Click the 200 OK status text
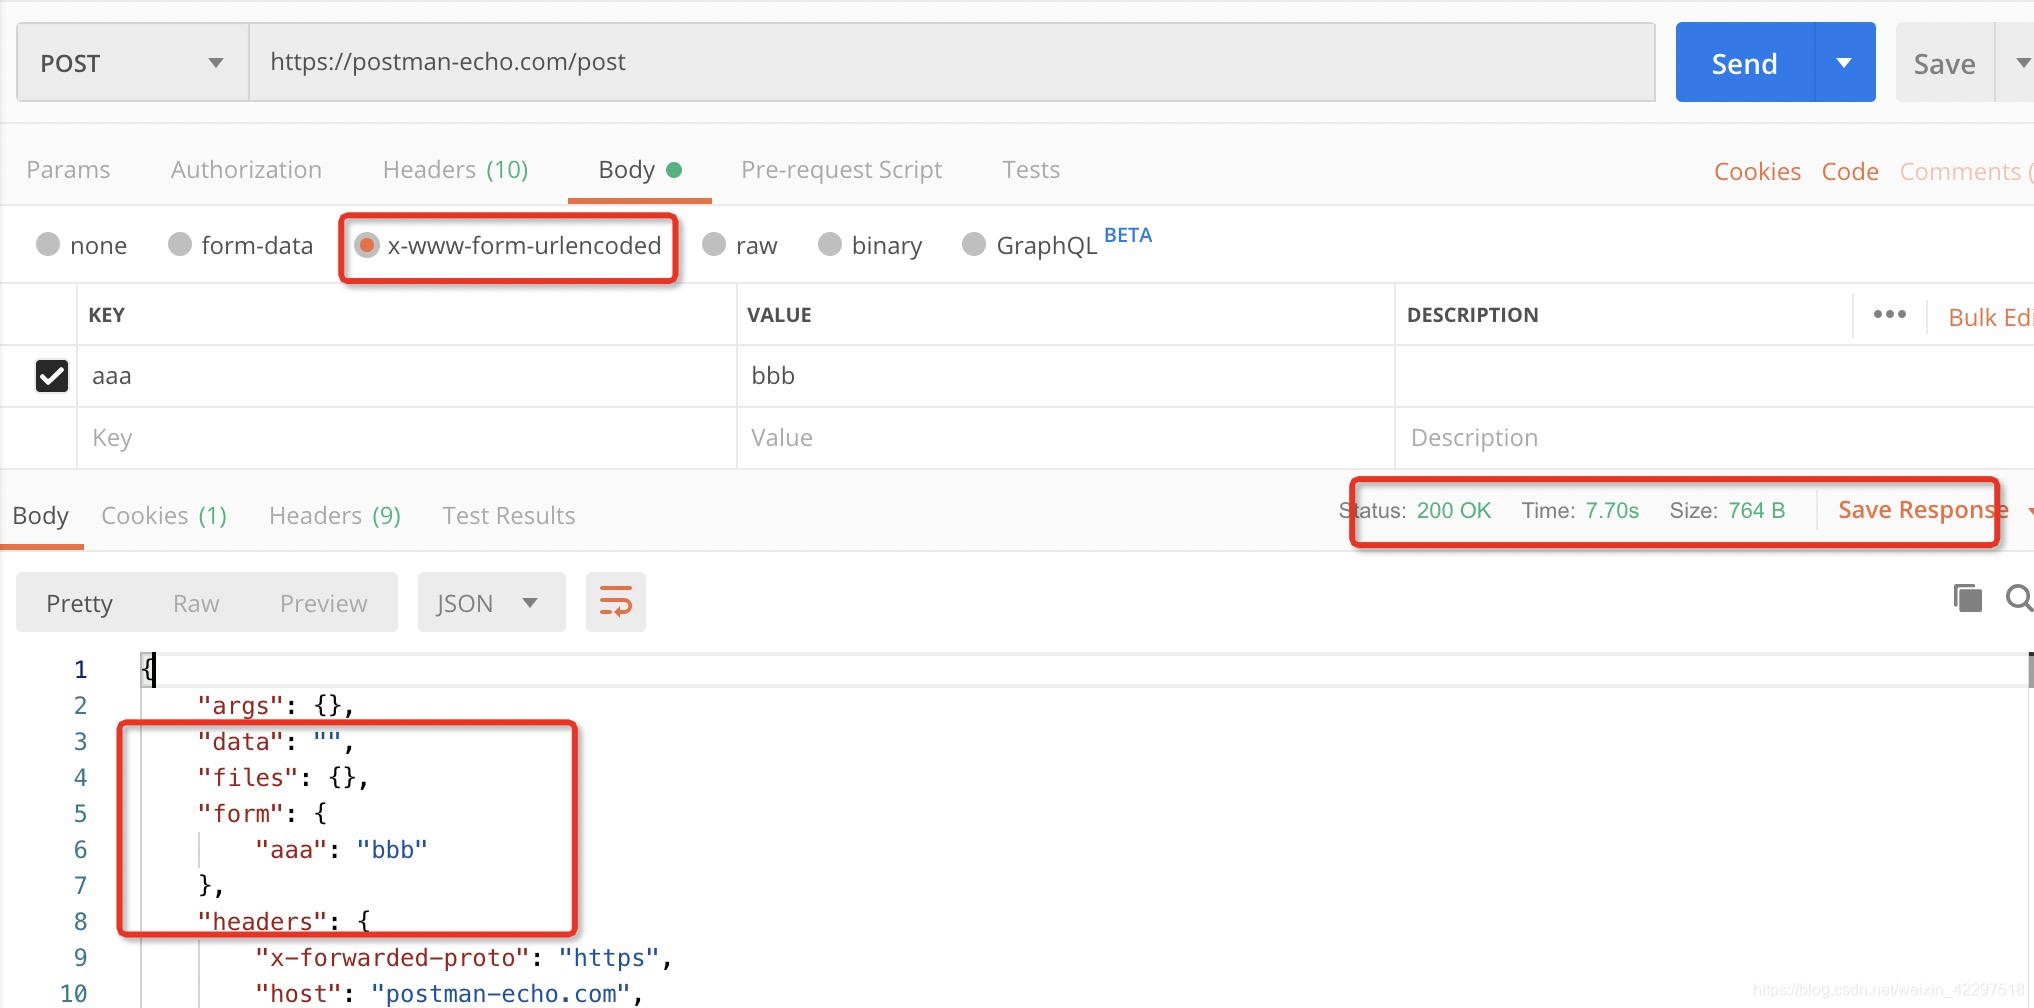 pos(1453,510)
